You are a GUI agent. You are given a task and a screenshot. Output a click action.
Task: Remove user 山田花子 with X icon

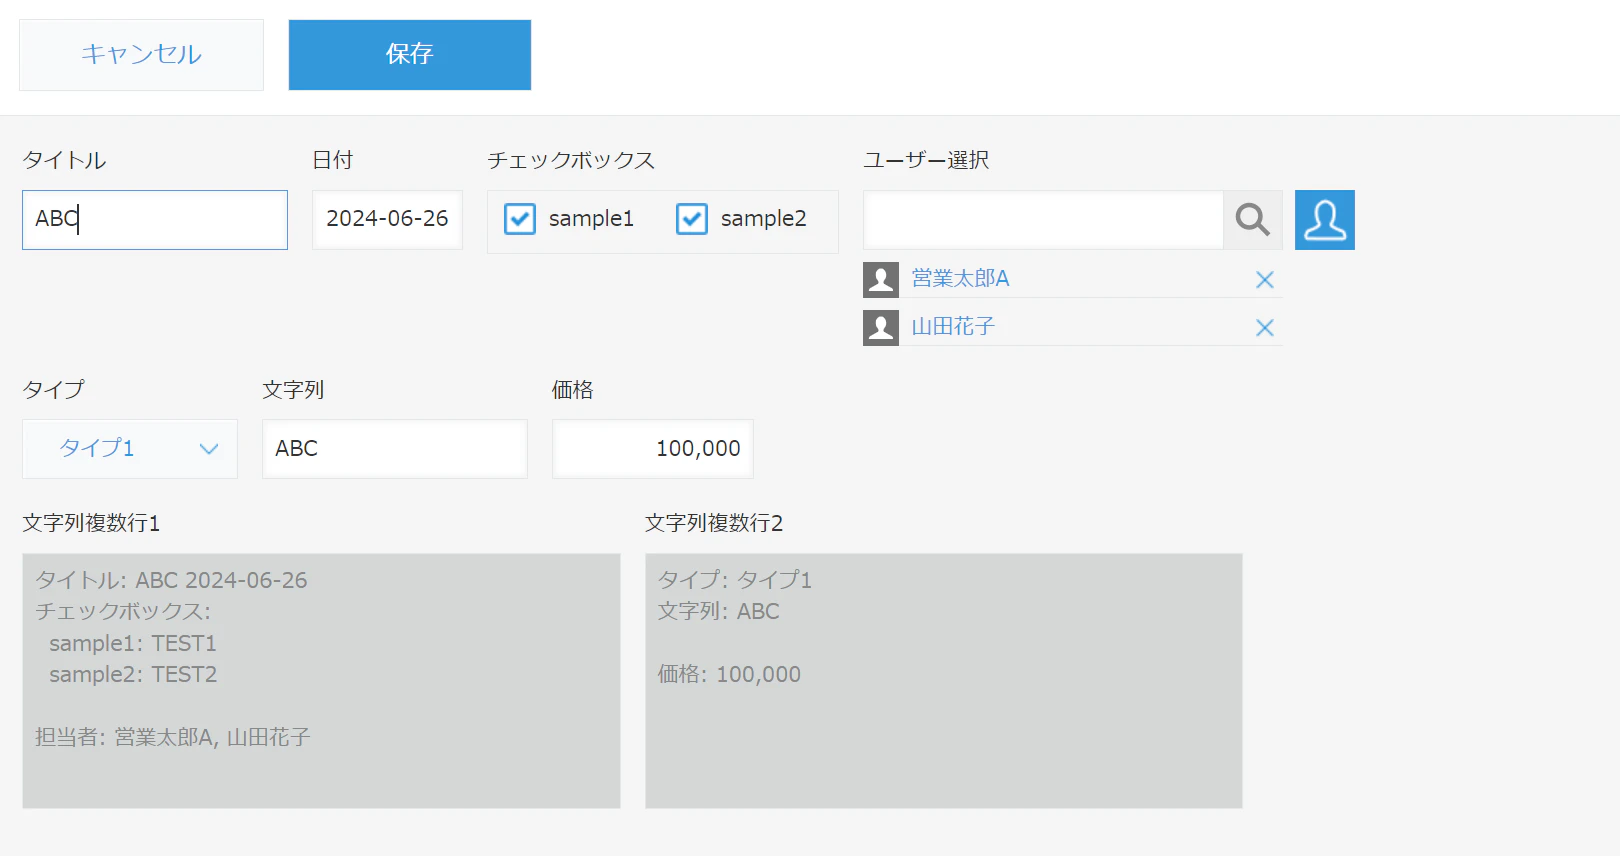(x=1265, y=328)
